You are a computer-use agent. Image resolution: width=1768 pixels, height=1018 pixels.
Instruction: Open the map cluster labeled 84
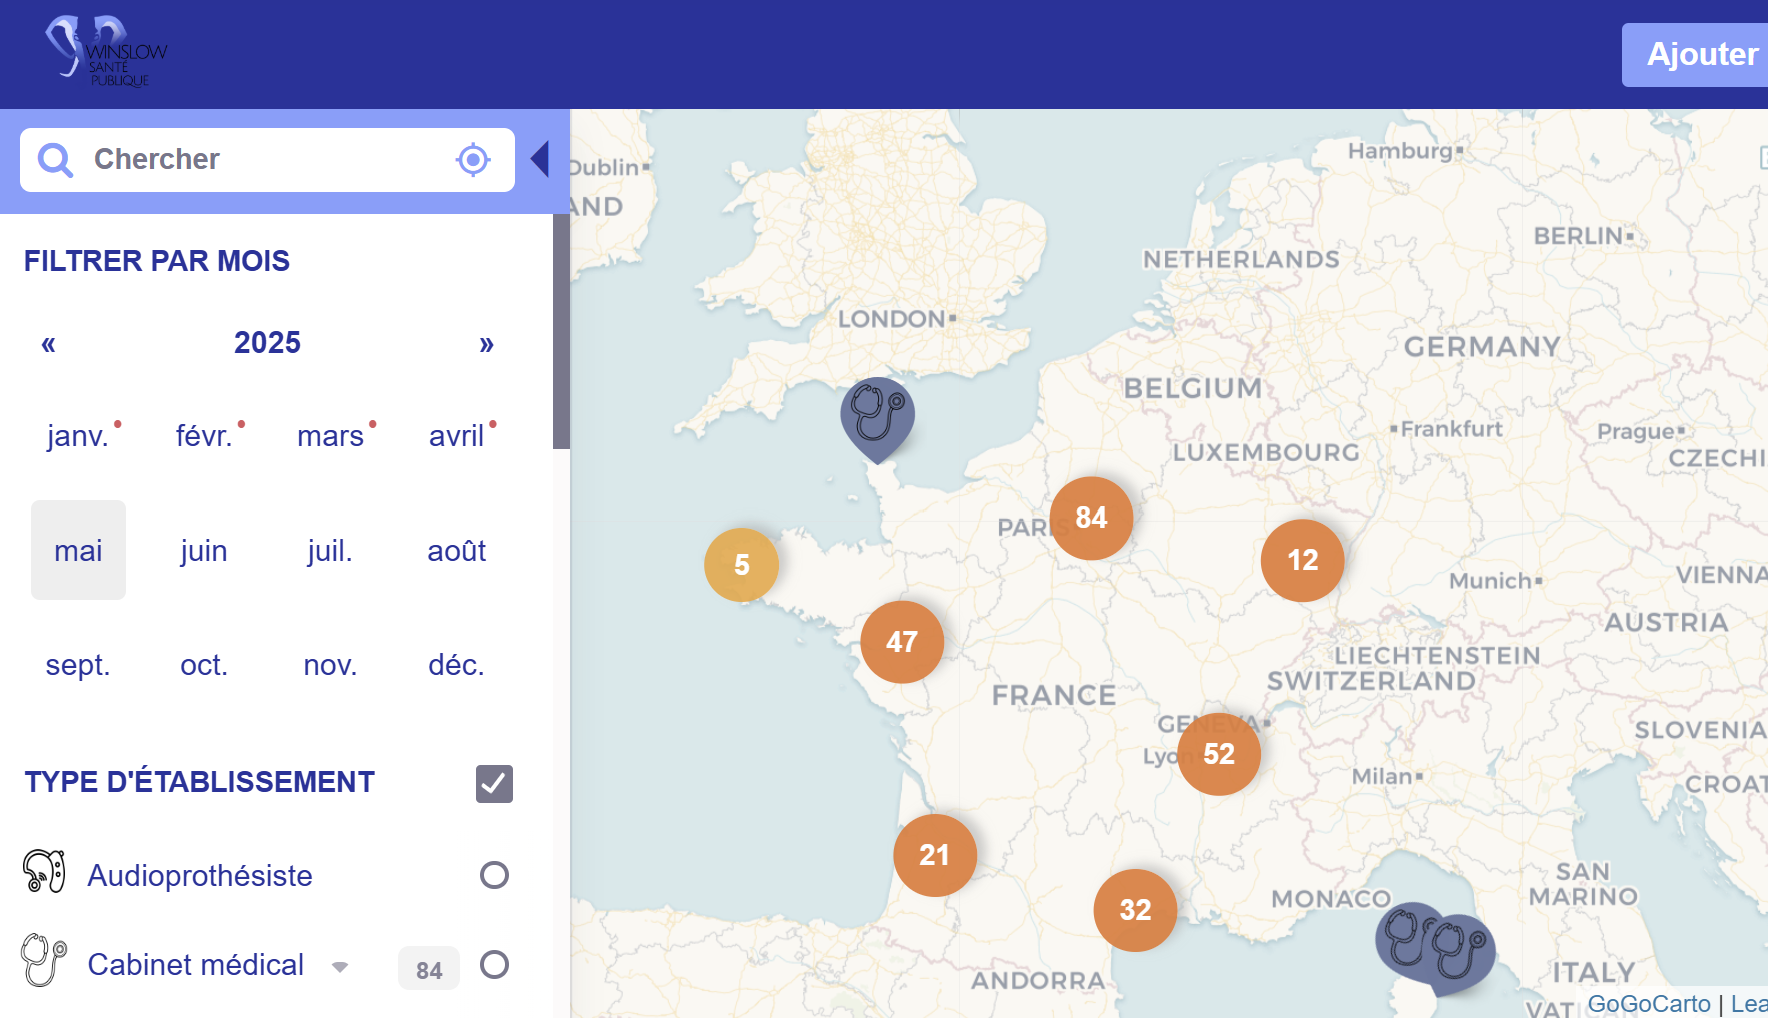point(1091,518)
